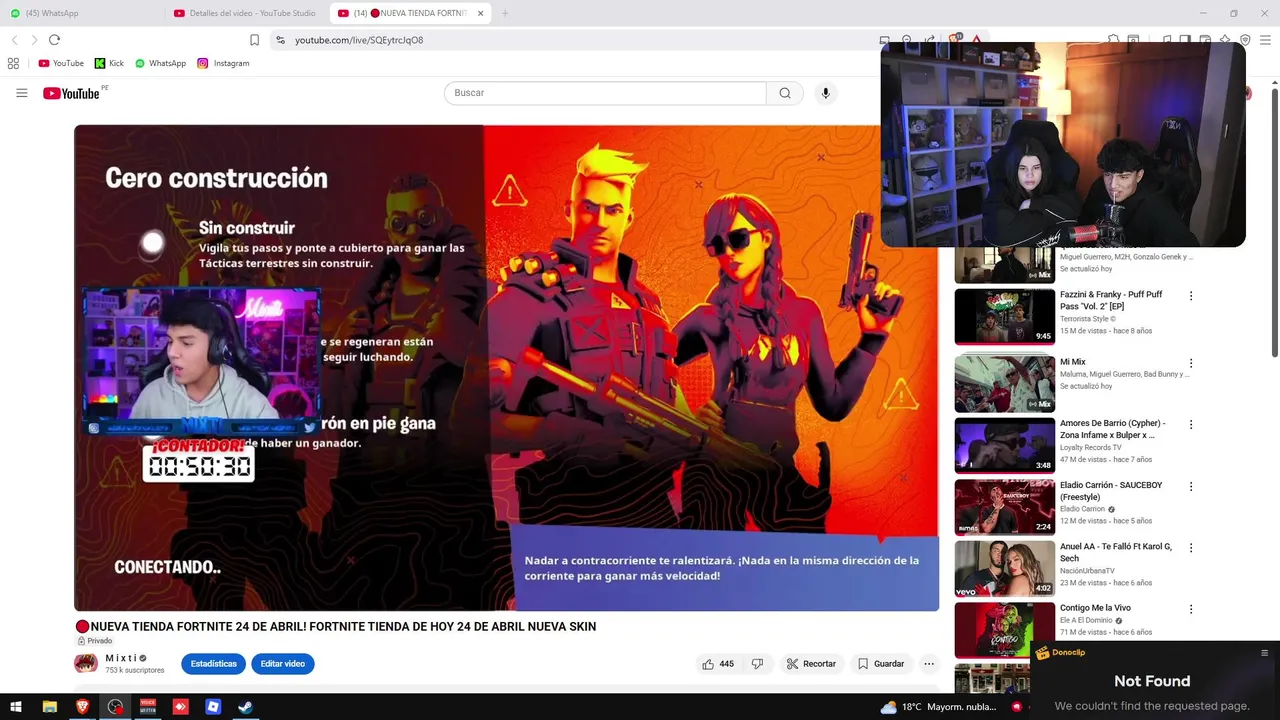Open the Windows Start menu

click(16, 707)
